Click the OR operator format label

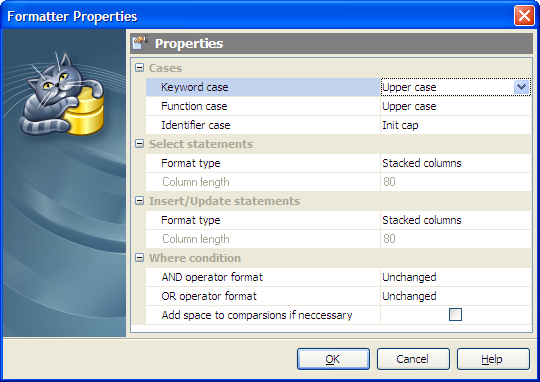pyautogui.click(x=209, y=296)
